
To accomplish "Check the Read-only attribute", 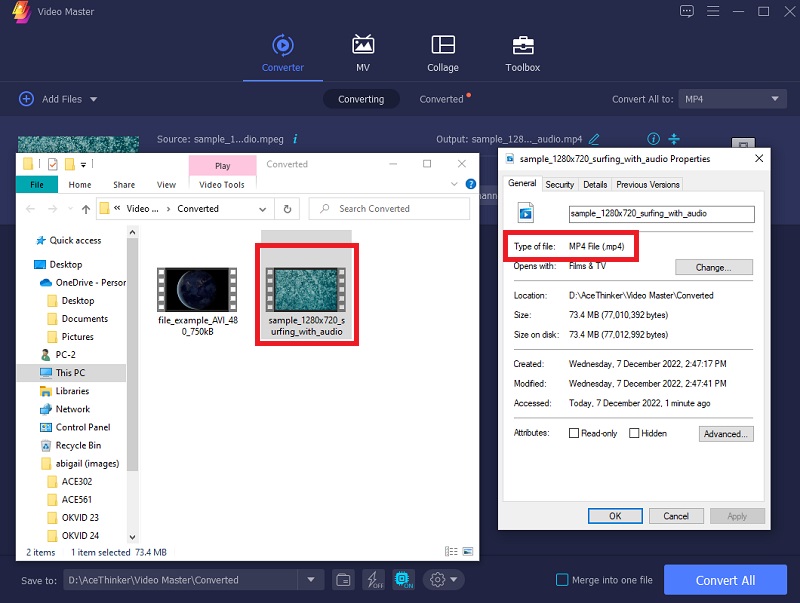I will point(574,433).
